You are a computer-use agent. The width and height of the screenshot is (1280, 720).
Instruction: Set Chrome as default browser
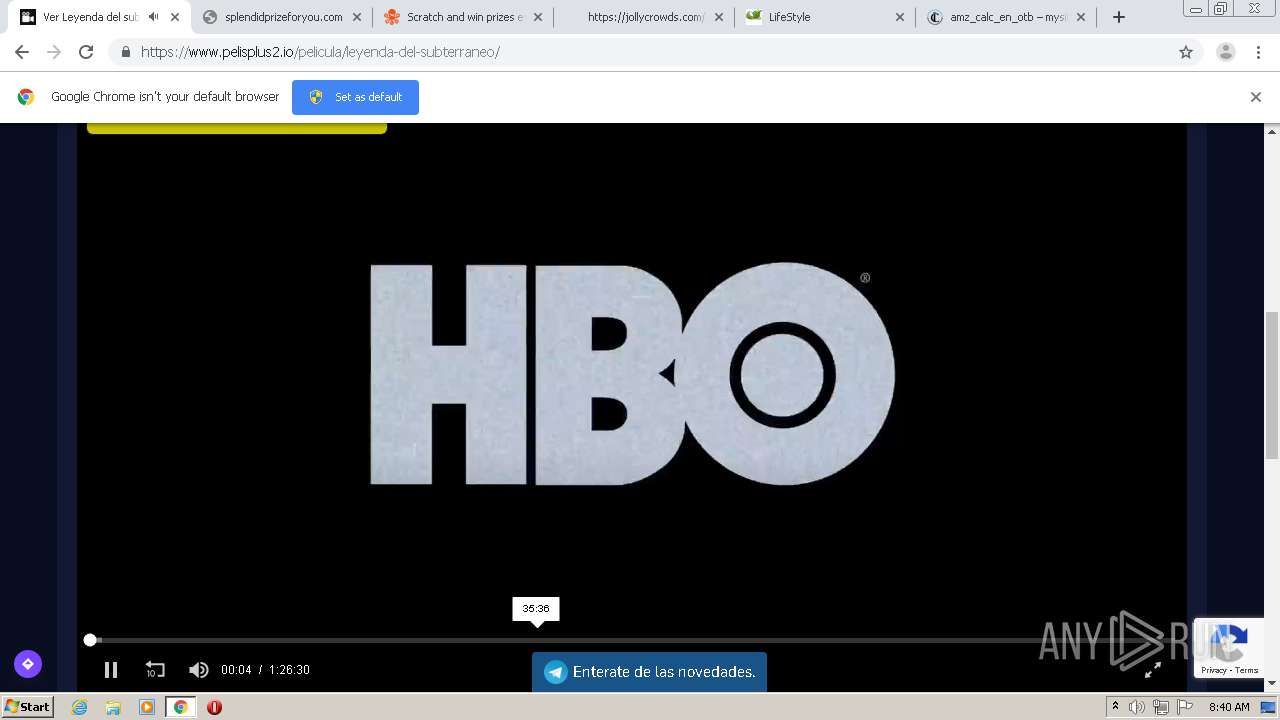(x=355, y=97)
